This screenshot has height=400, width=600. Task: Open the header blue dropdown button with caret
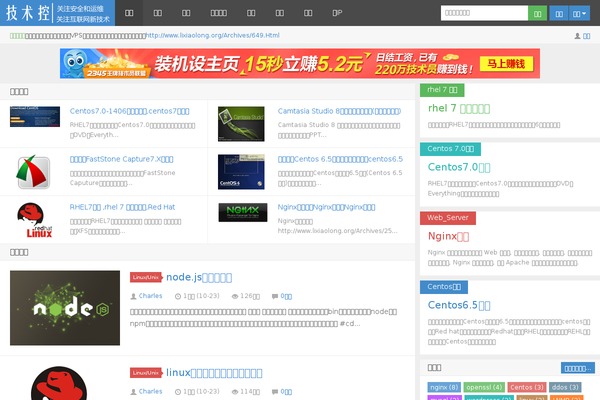(x=579, y=13)
